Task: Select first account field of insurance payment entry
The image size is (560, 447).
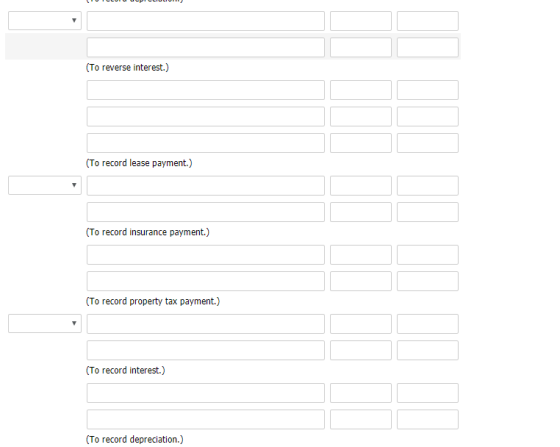Action: pyautogui.click(x=206, y=186)
